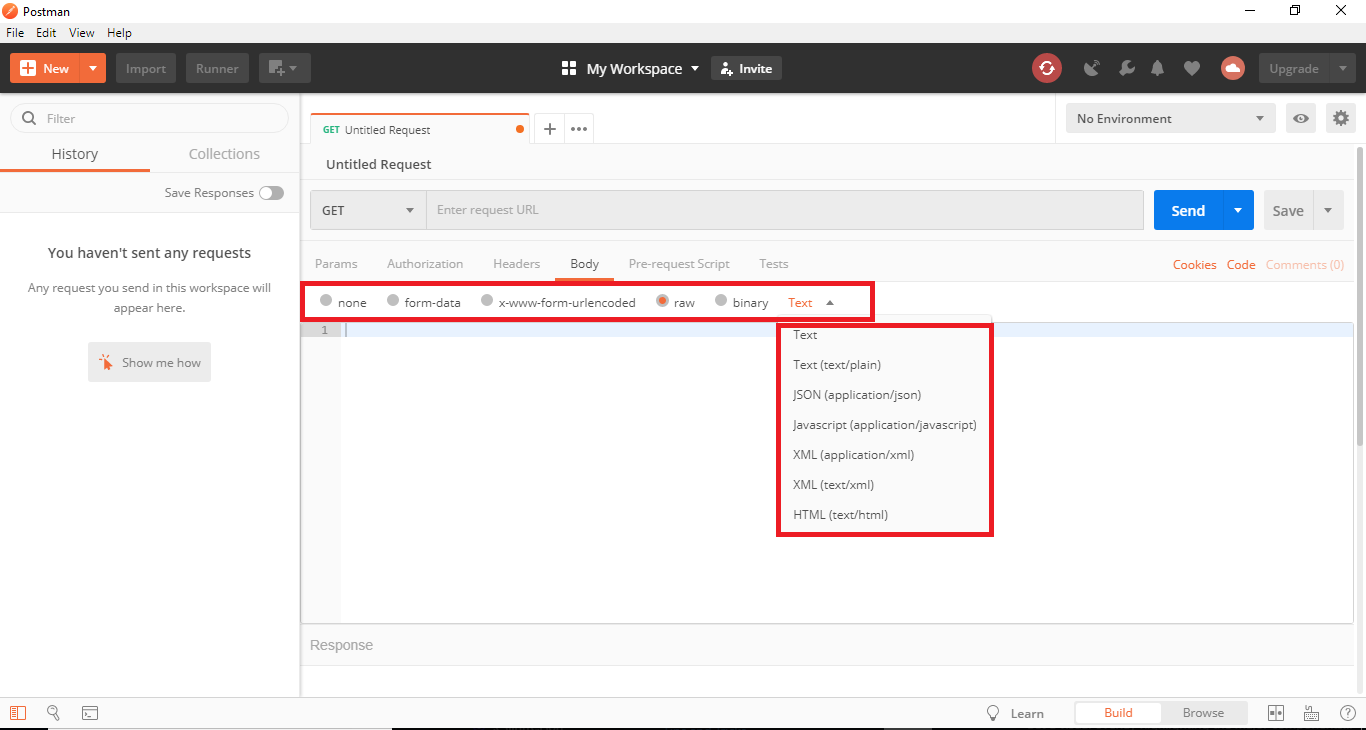Open the Postman console icon
The width and height of the screenshot is (1366, 730).
(x=90, y=713)
